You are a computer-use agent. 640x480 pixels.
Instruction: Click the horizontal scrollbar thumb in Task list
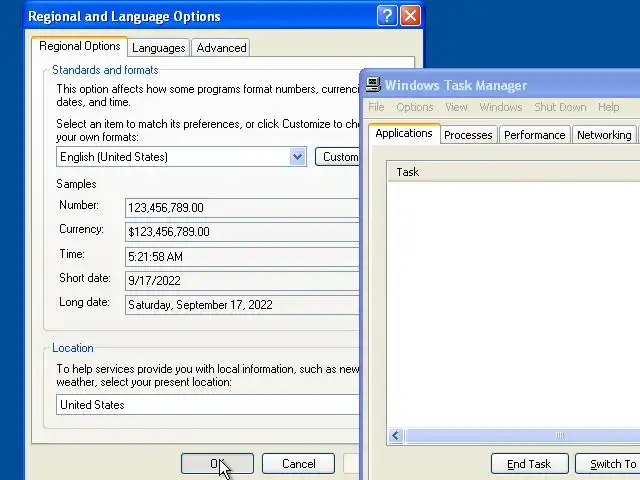click(x=522, y=436)
